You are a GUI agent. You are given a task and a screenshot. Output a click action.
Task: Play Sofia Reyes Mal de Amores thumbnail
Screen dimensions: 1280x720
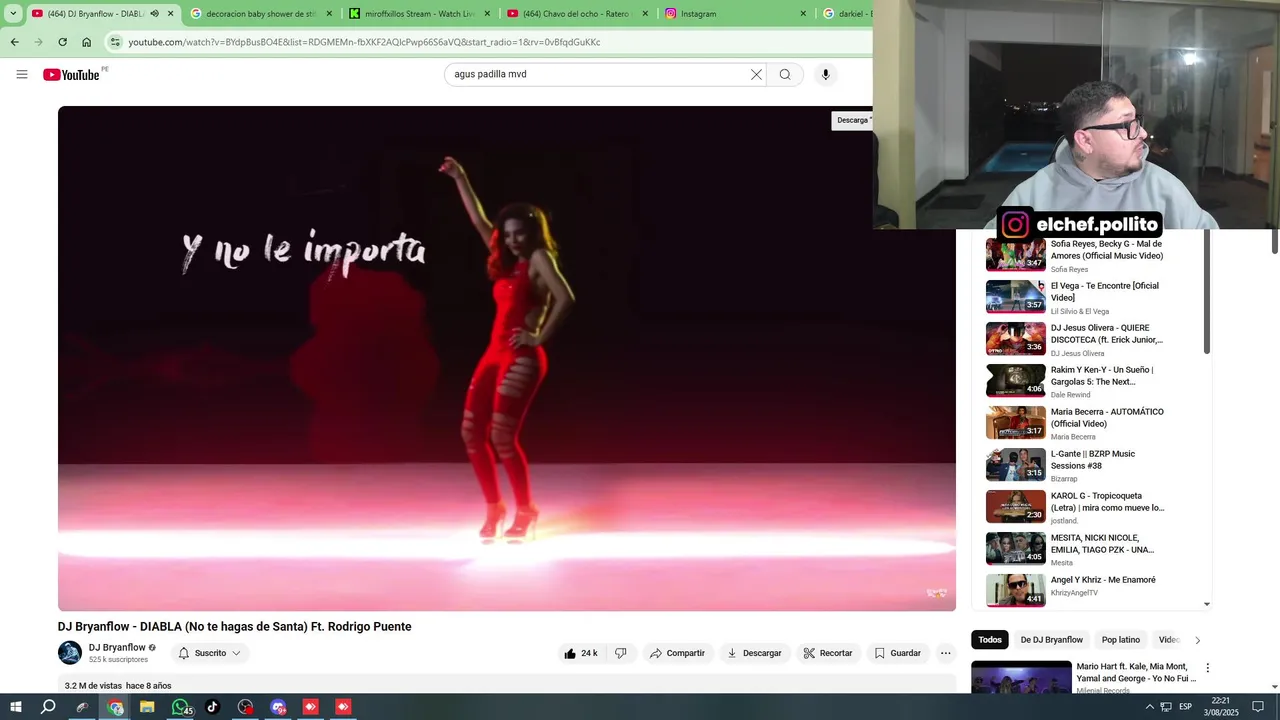pyautogui.click(x=1016, y=254)
